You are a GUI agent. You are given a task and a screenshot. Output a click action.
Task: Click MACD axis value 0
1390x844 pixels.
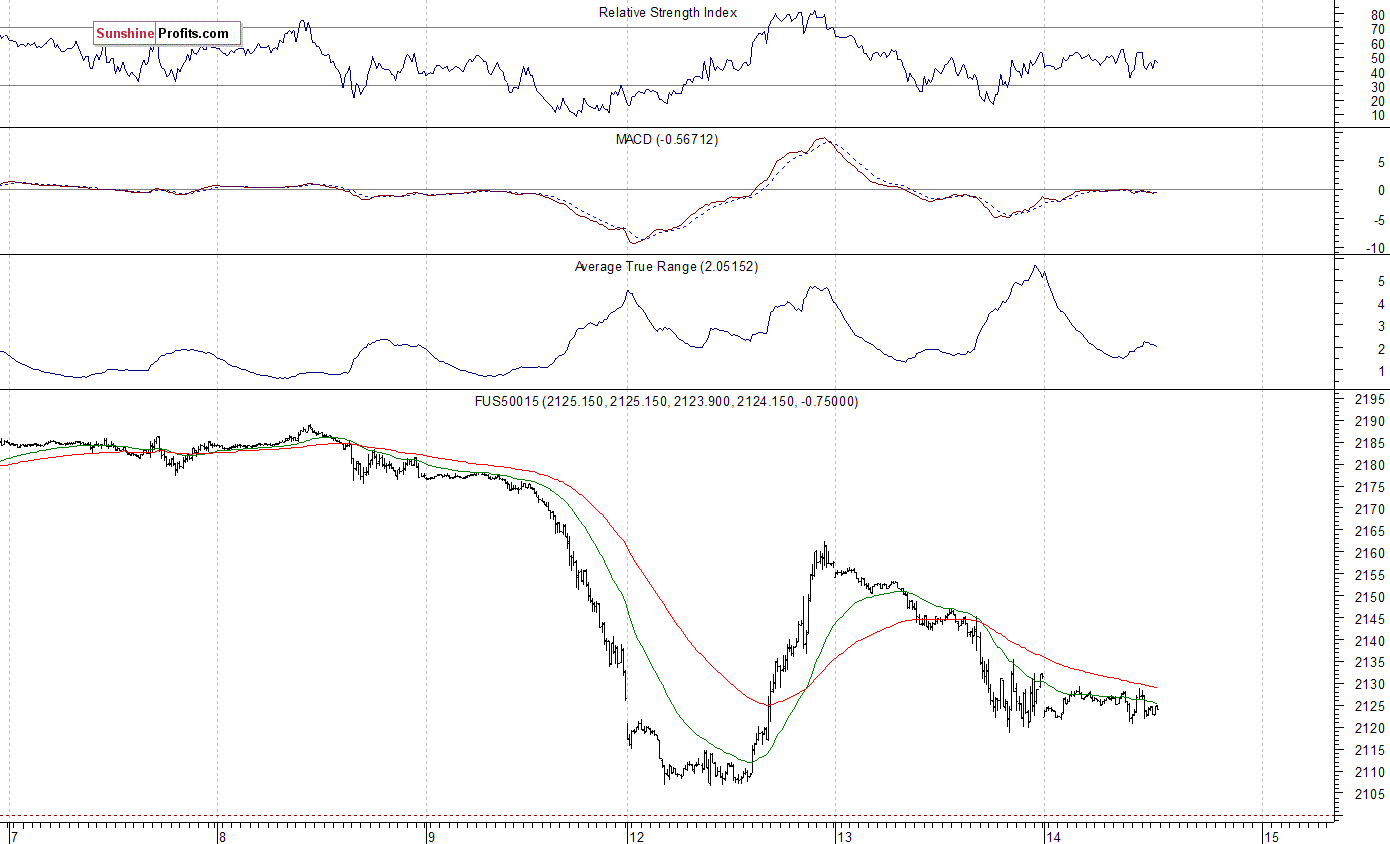tap(1381, 190)
